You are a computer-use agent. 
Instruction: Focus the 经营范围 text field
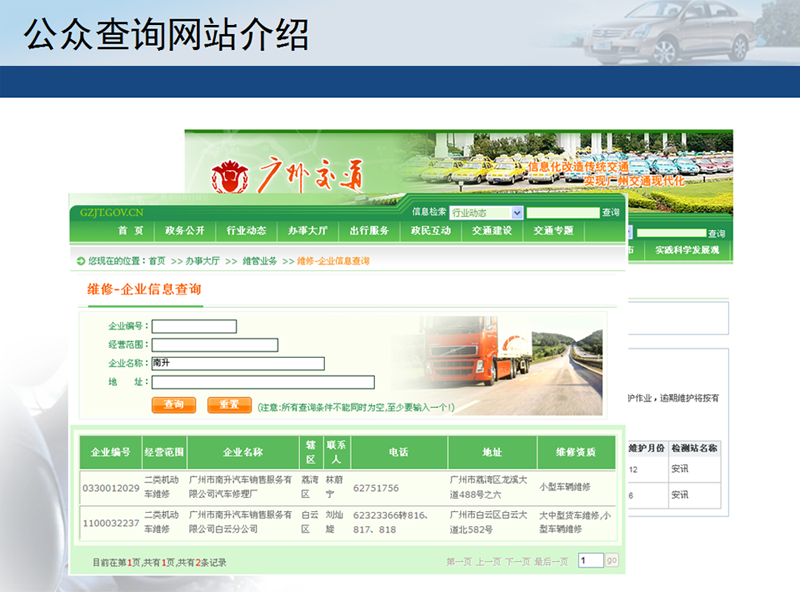pyautogui.click(x=214, y=345)
